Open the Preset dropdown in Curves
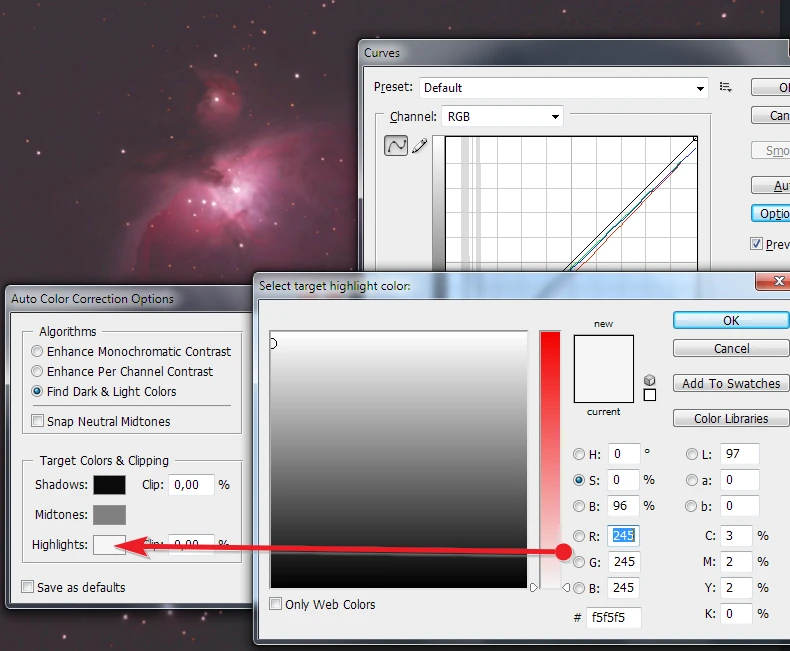This screenshot has height=651, width=790. [x=564, y=88]
